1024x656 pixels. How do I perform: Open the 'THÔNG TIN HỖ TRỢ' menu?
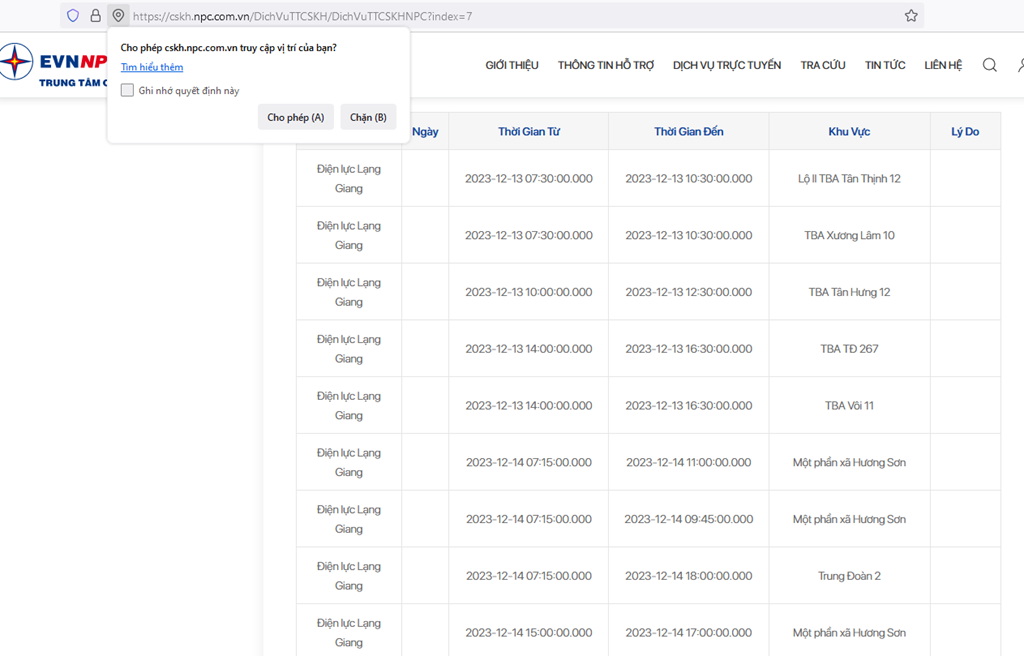[x=605, y=65]
